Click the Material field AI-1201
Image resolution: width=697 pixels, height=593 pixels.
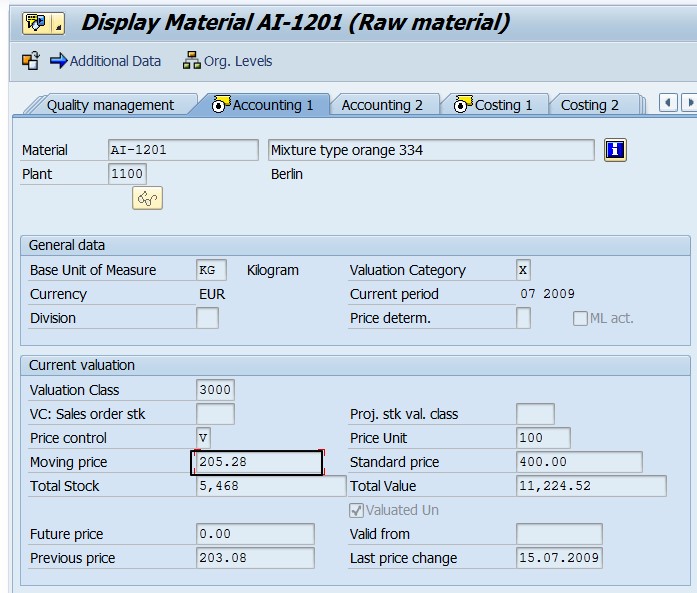click(x=183, y=150)
